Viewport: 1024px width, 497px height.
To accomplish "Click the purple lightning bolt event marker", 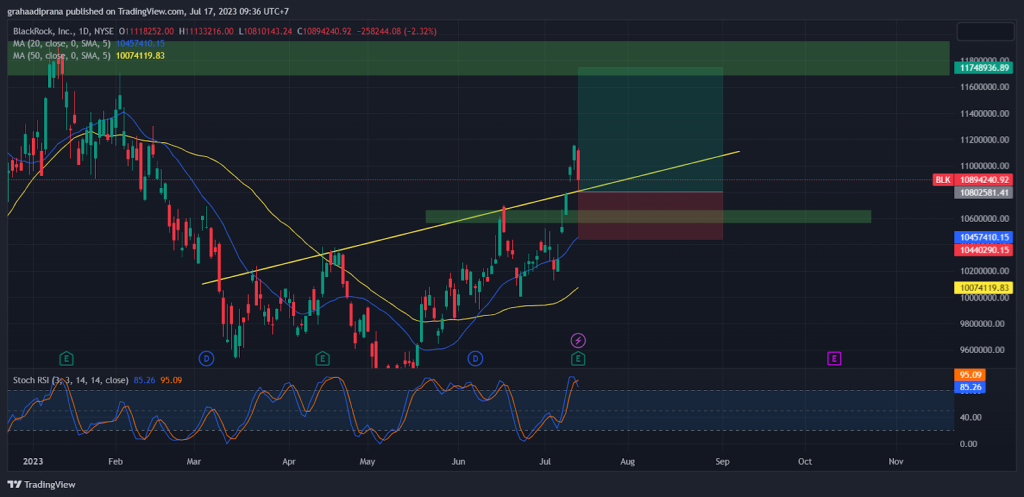I will [x=578, y=340].
